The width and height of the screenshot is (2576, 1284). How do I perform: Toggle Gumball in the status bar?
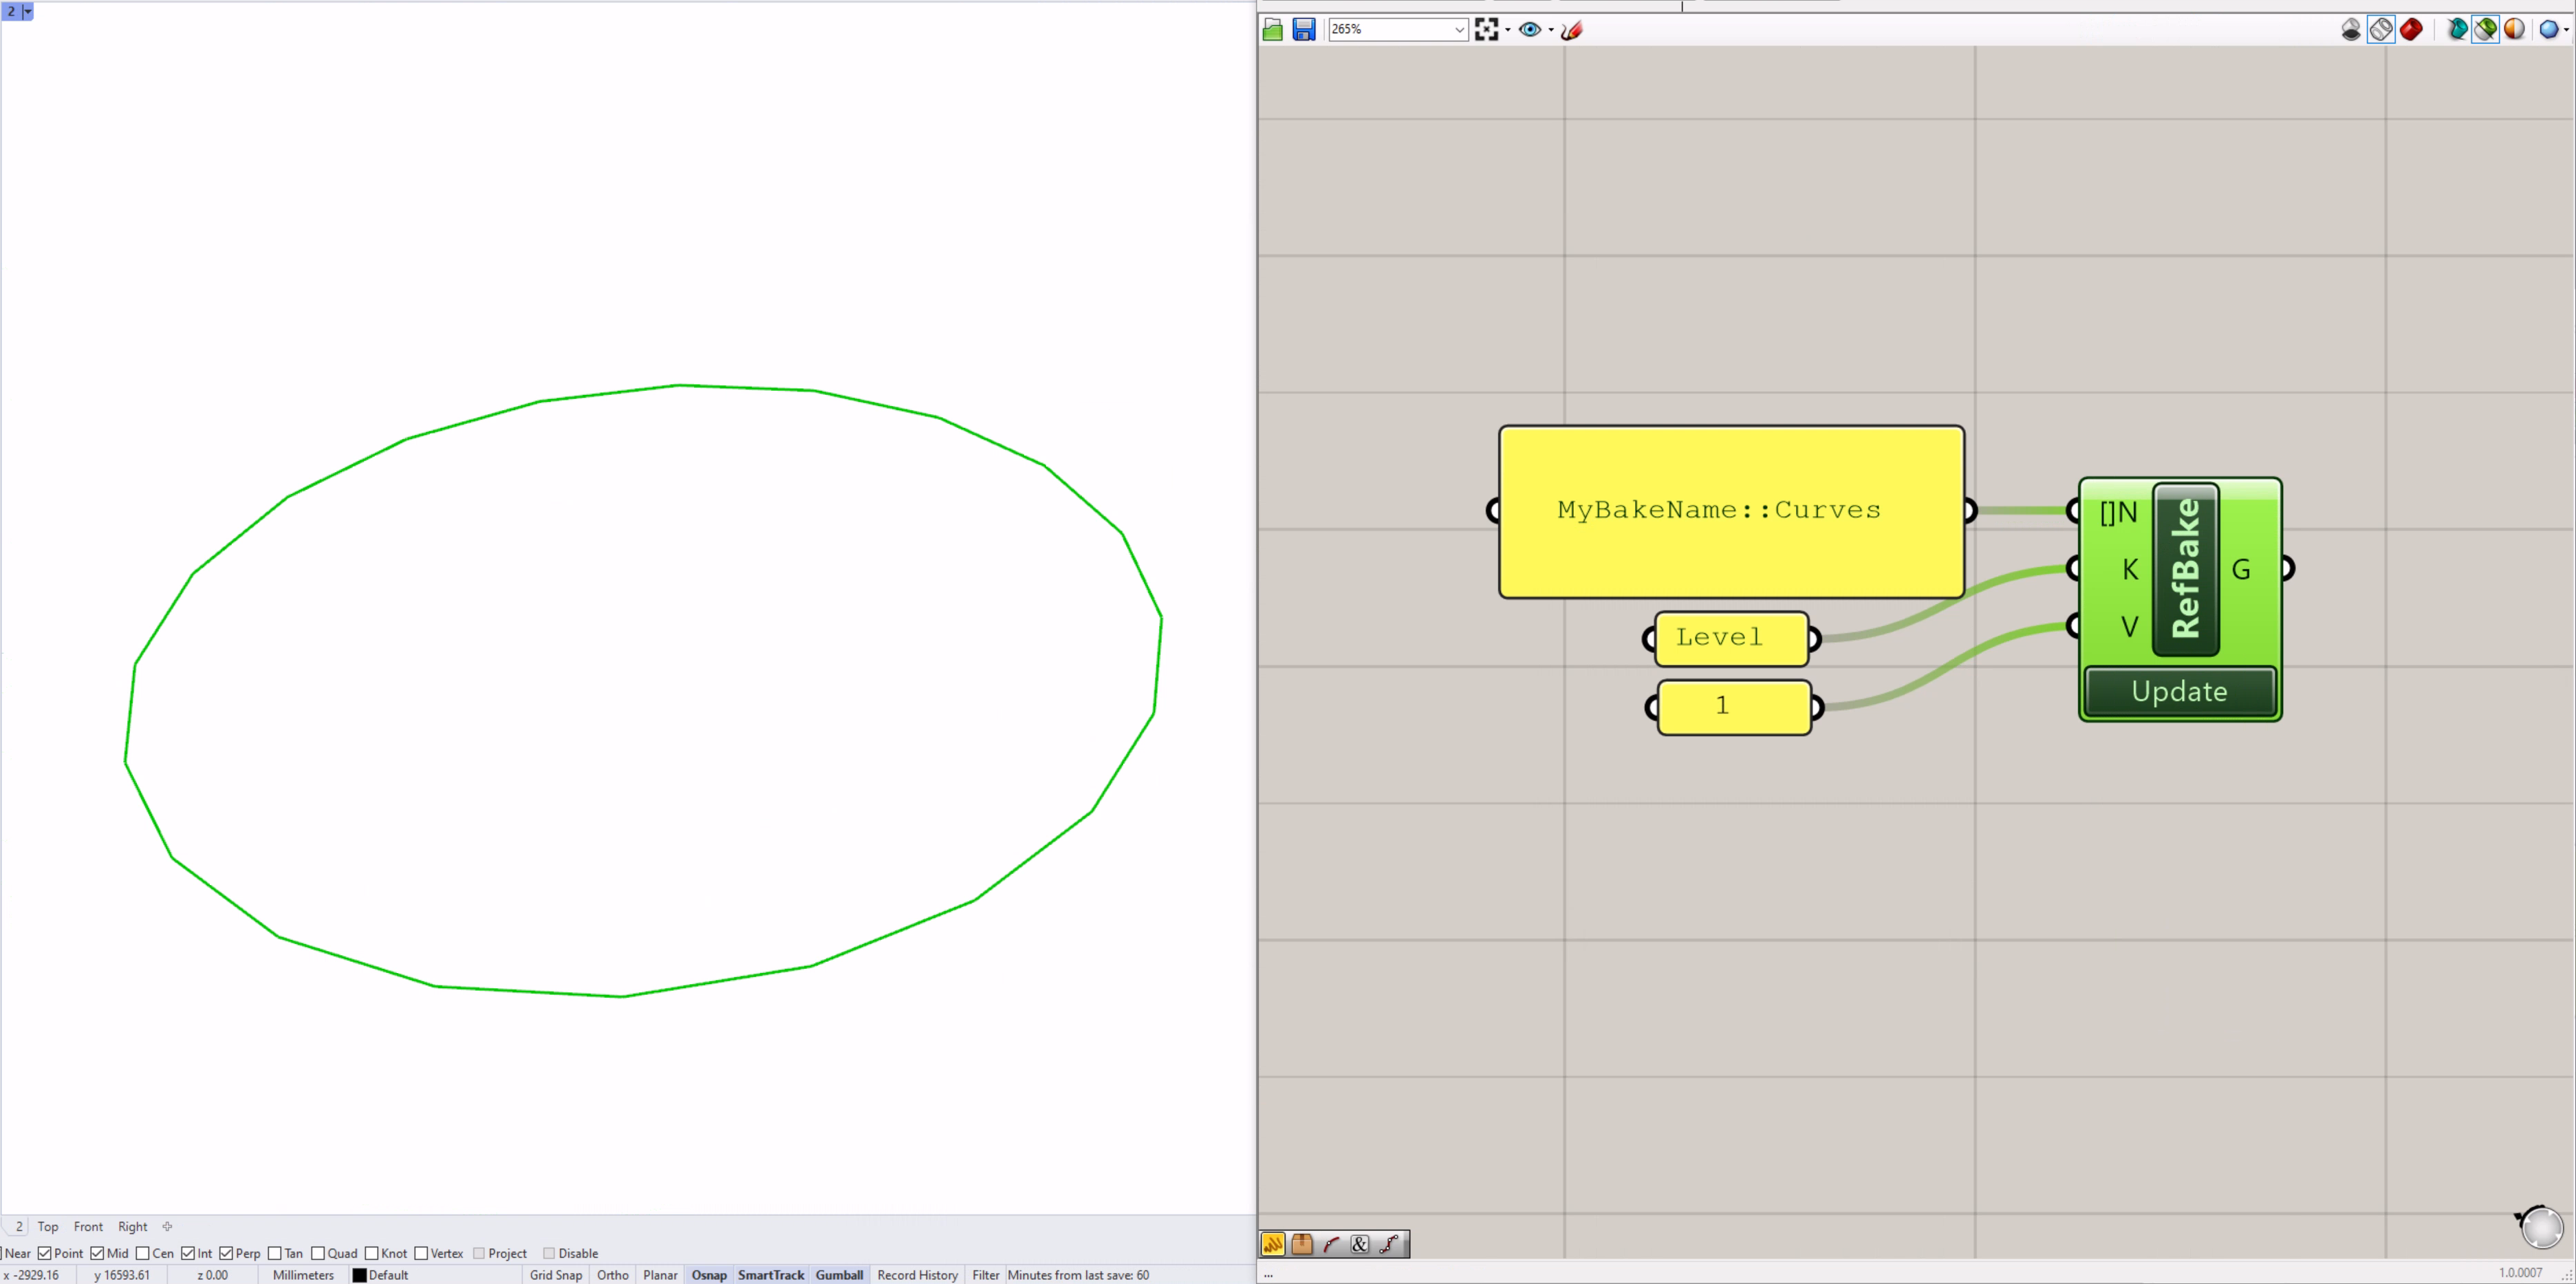839,1274
